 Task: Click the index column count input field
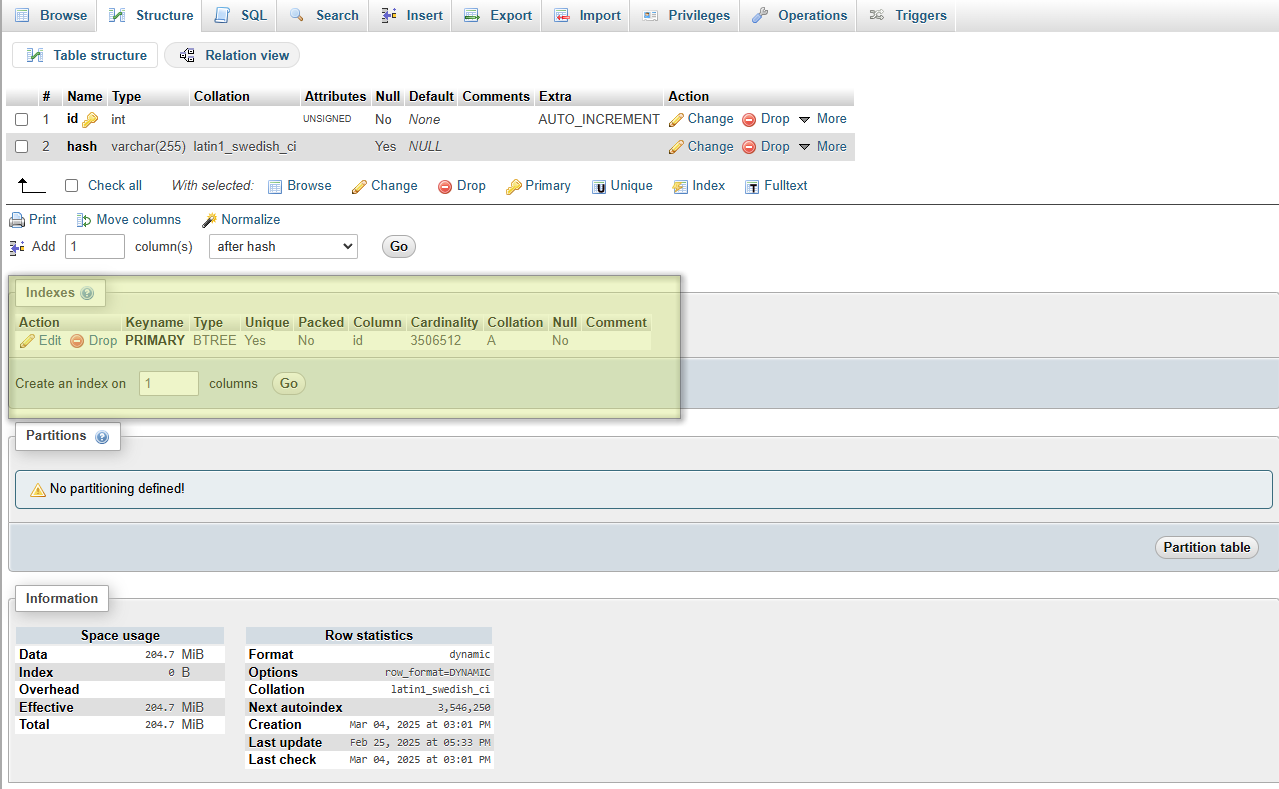tap(168, 383)
